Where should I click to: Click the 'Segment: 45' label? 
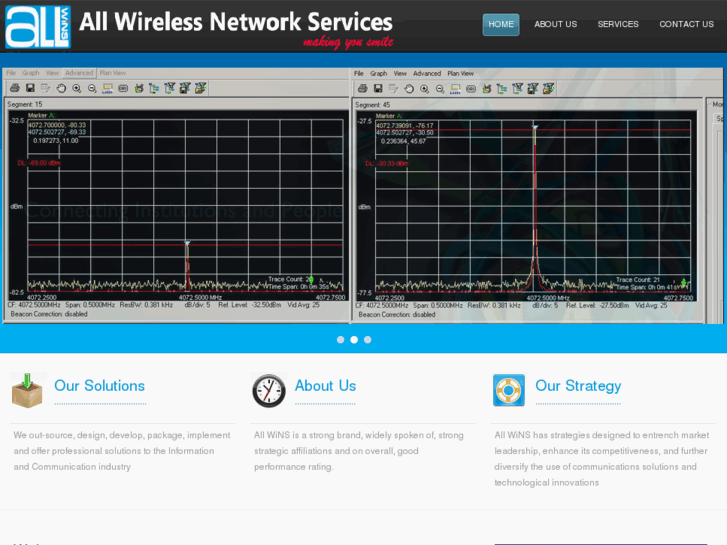373,105
